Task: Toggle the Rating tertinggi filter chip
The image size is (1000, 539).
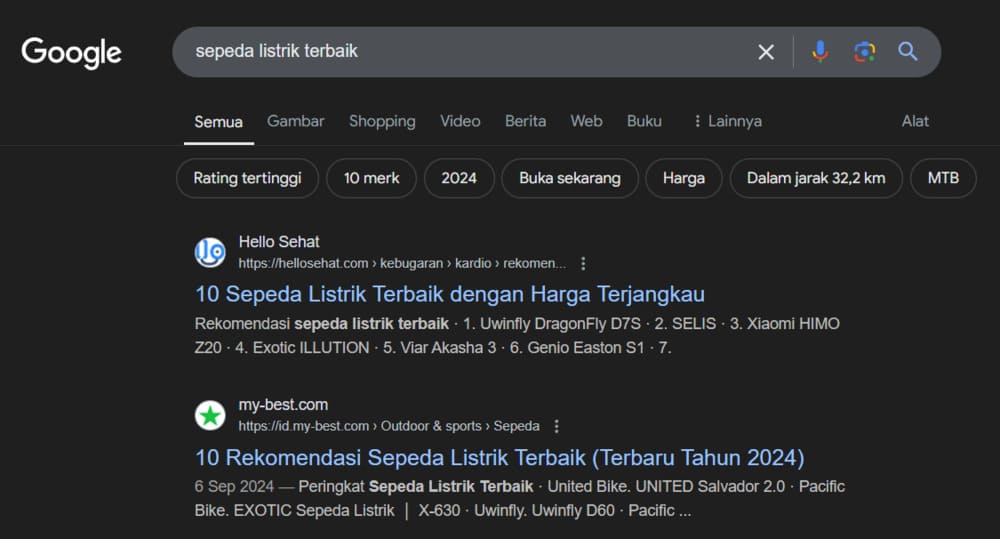Action: coord(247,178)
